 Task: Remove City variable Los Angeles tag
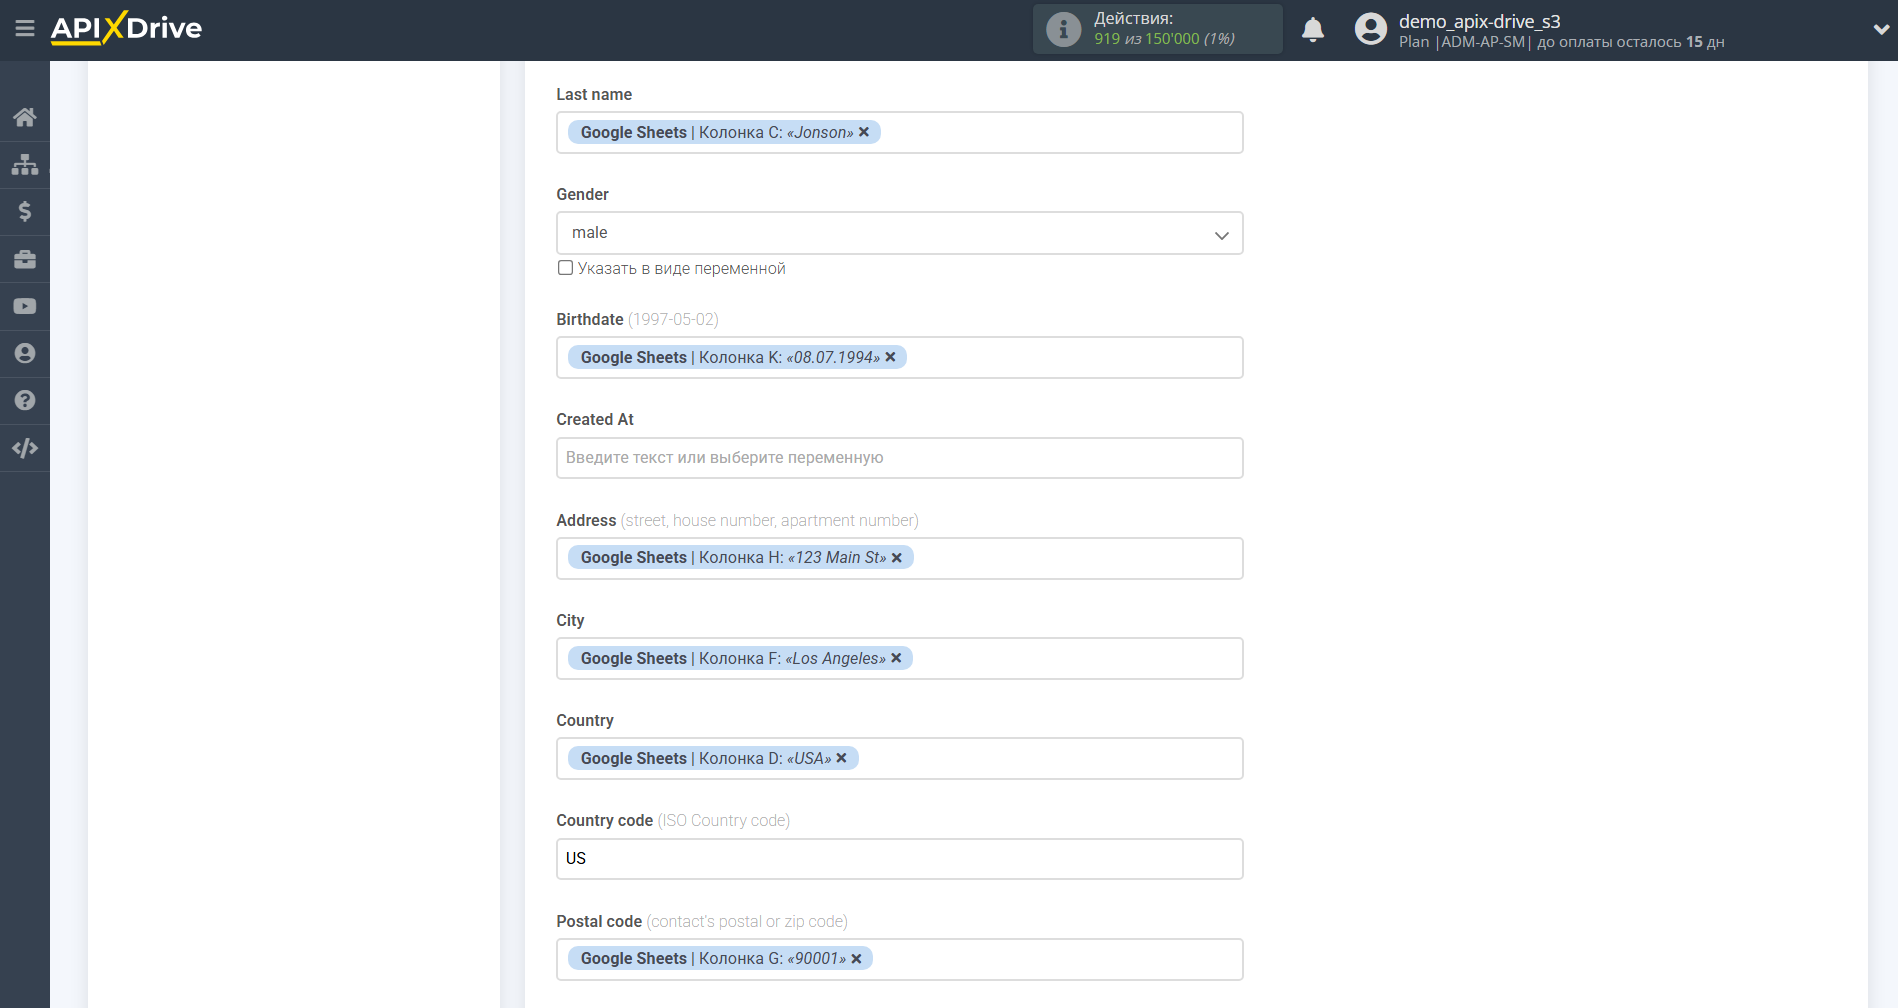[896, 658]
